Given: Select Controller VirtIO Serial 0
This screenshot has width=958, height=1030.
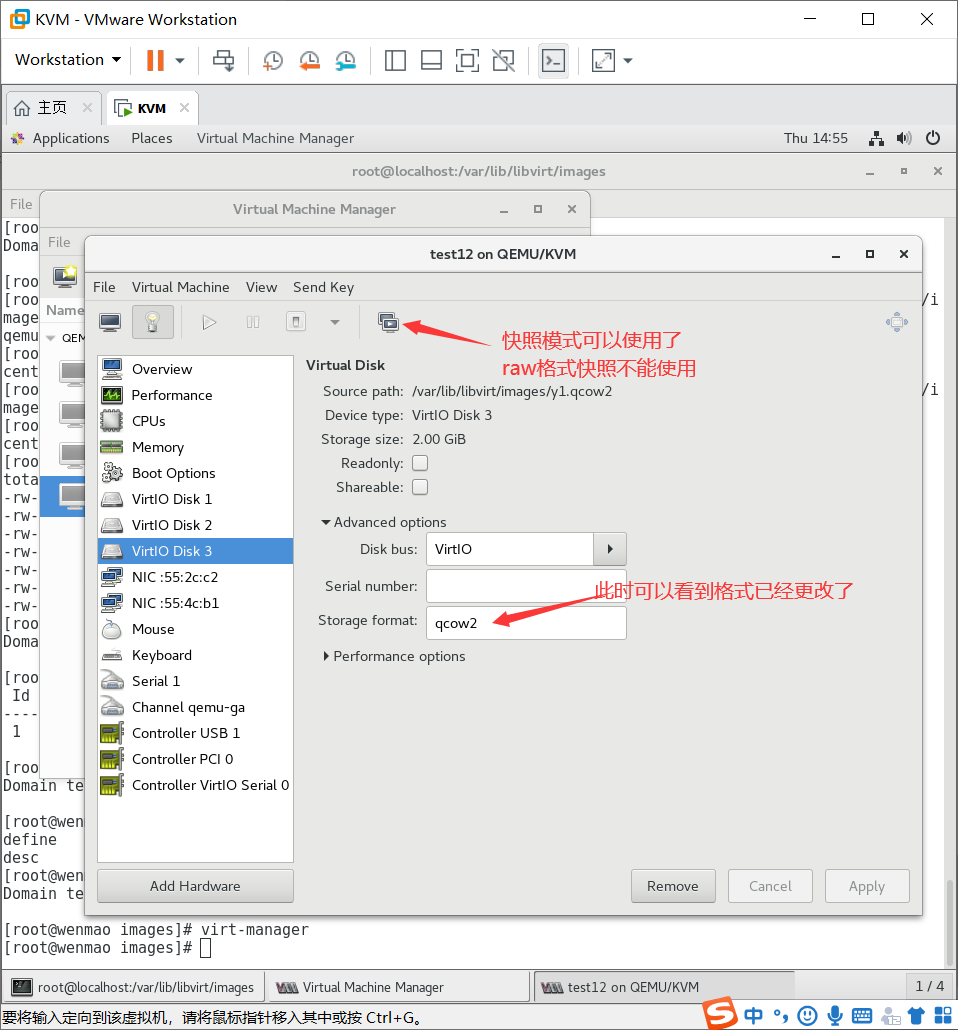Looking at the screenshot, I should coord(195,786).
